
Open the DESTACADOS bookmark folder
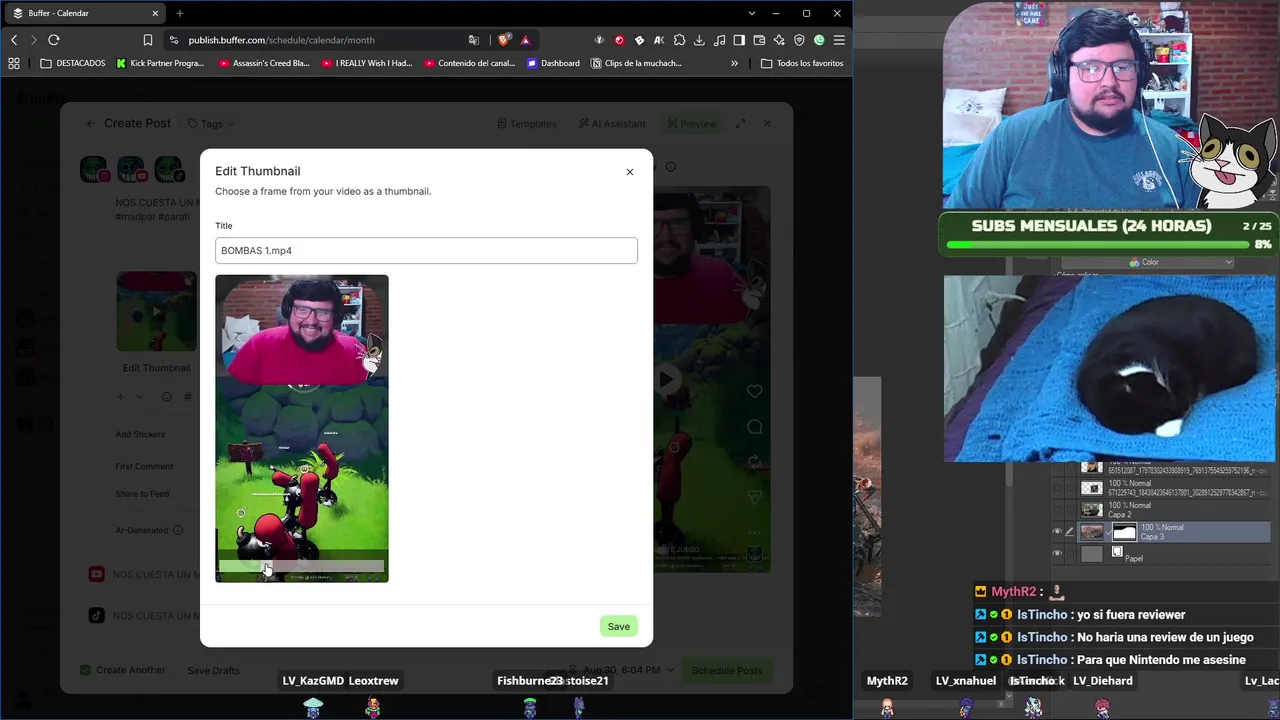pyautogui.click(x=72, y=63)
